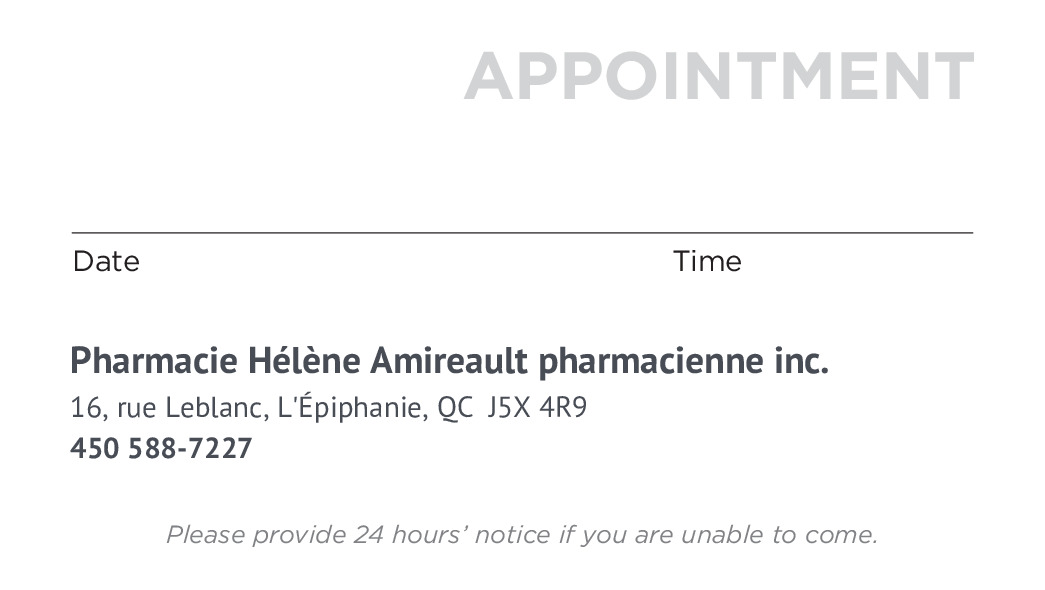This screenshot has width=1045, height=590.
Task: Click the blank line above Date
Action: [300, 231]
